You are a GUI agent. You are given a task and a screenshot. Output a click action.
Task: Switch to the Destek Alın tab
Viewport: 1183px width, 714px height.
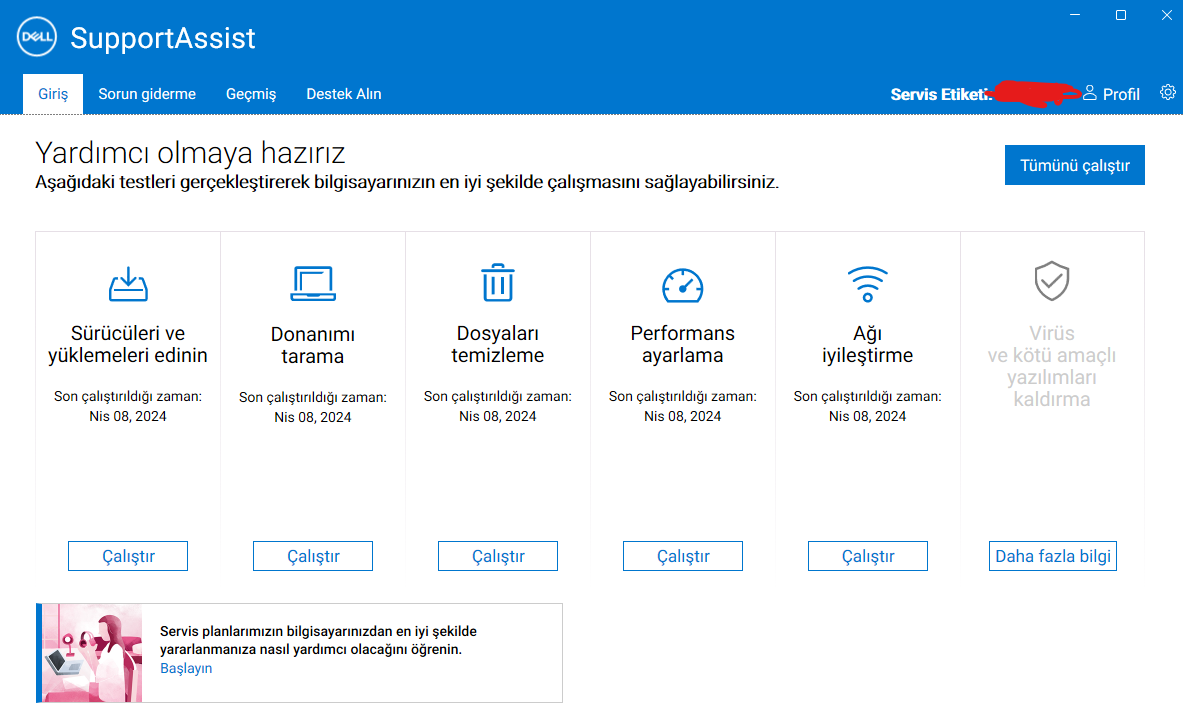(343, 93)
